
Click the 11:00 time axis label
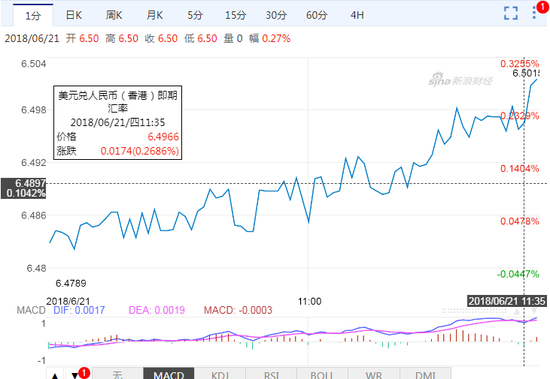point(309,301)
